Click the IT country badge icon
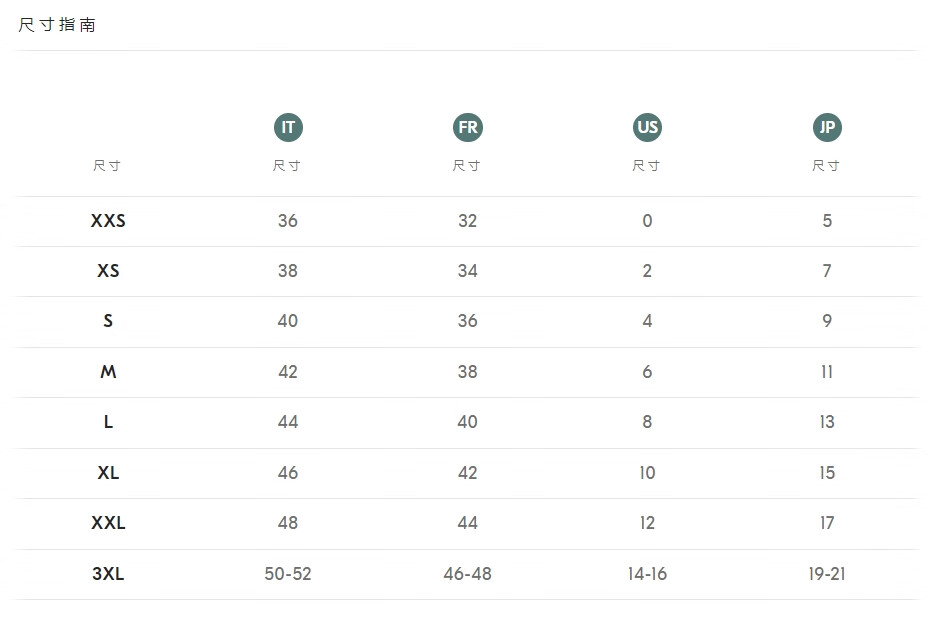The image size is (936, 622). [x=288, y=128]
